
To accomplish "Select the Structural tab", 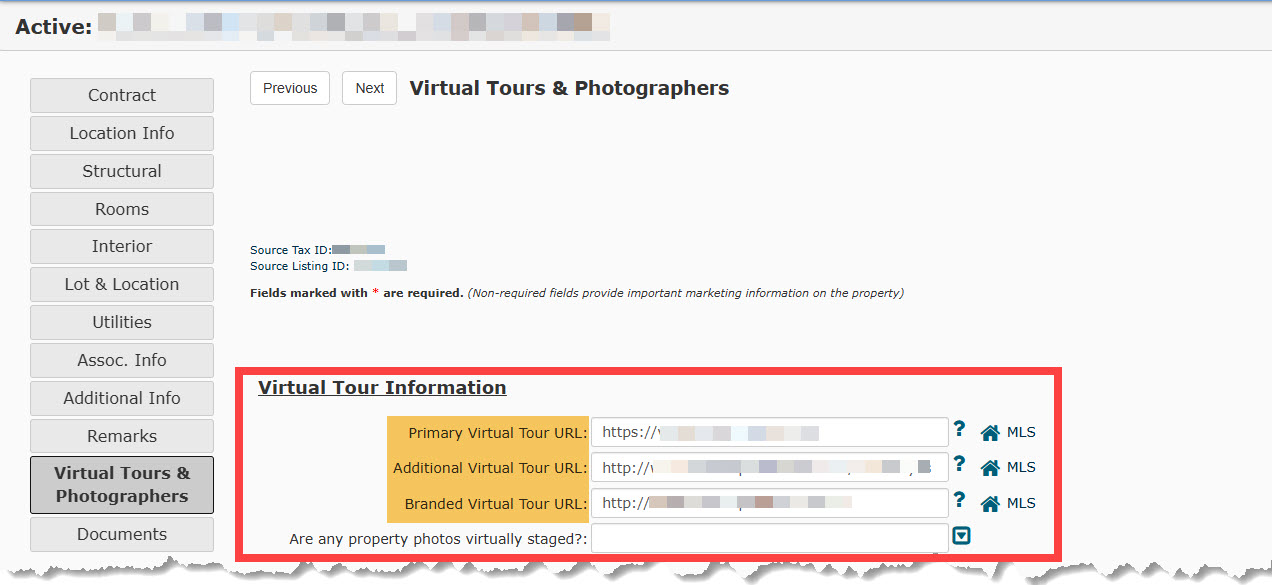I will tap(122, 171).
